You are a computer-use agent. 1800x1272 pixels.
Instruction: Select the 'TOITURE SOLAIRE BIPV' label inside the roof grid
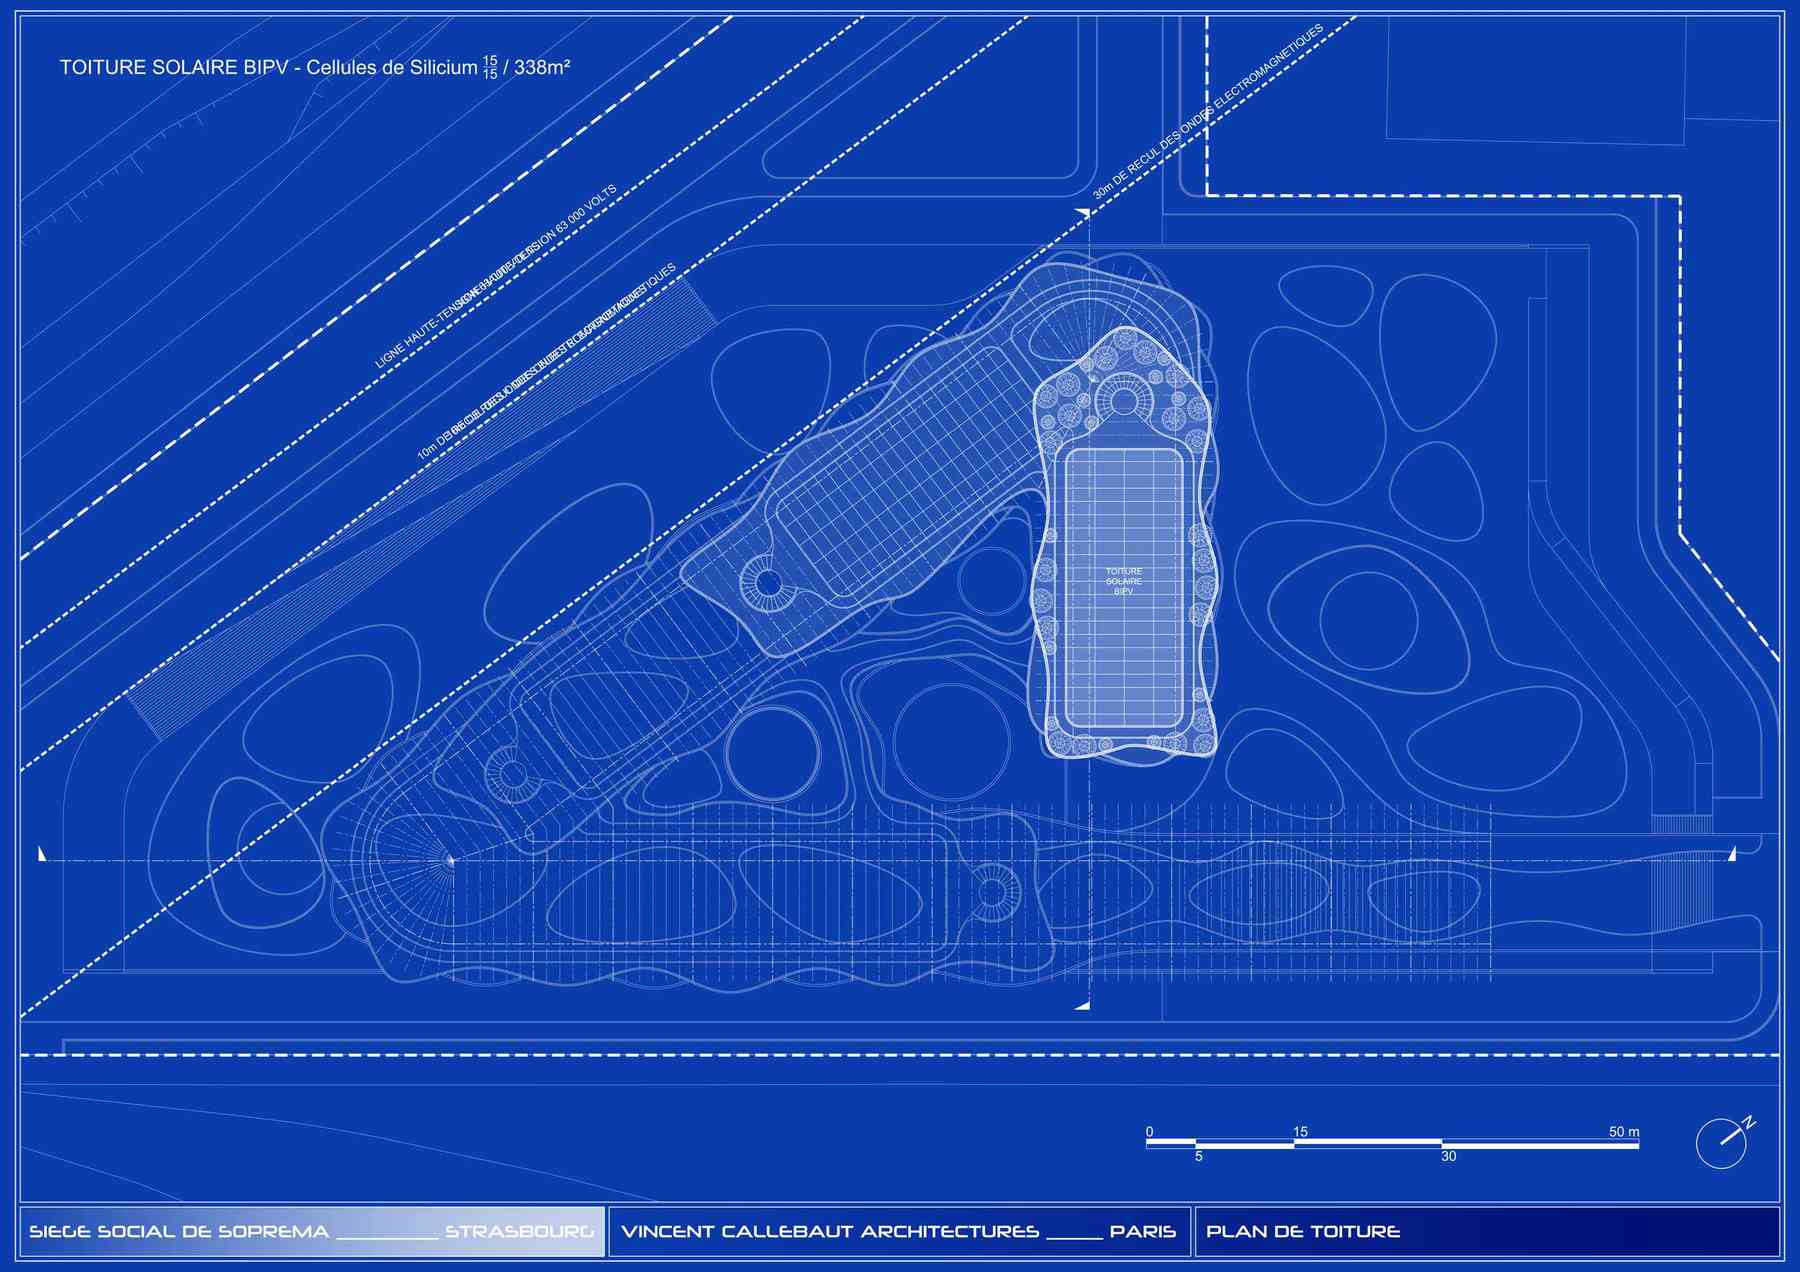point(1123,581)
